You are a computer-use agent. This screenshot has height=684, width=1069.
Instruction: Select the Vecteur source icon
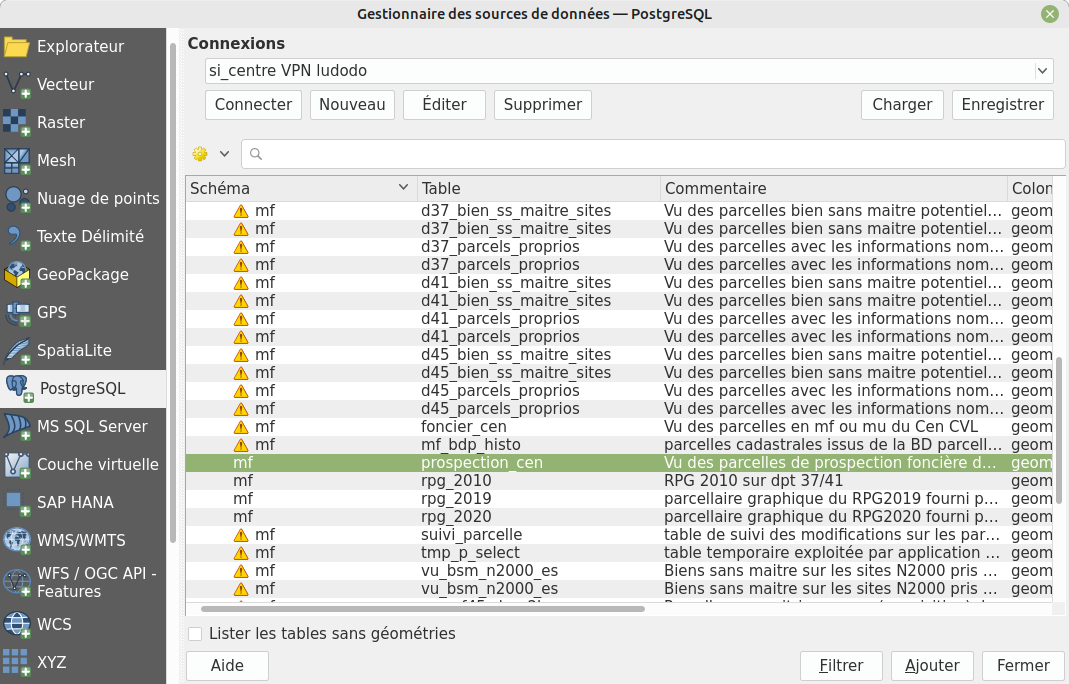click(17, 85)
